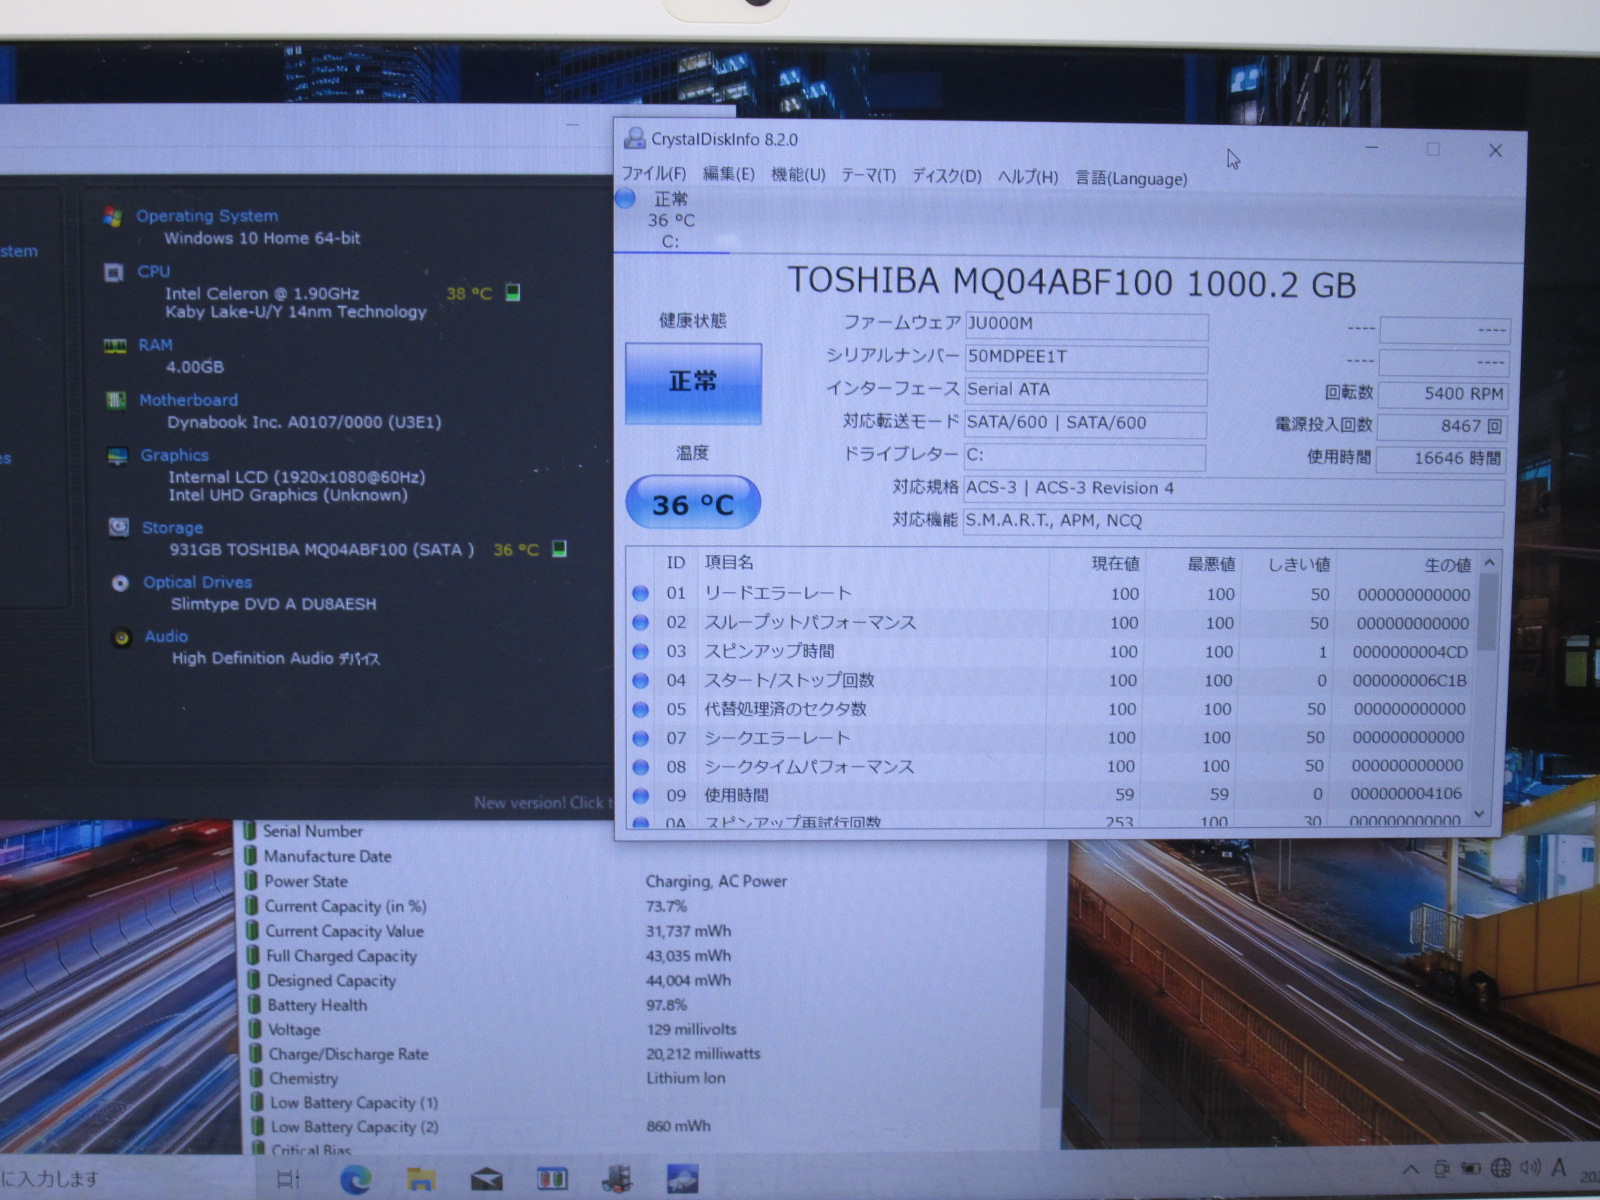Open the ファイル(F) menu
1600x1200 pixels.
tap(654, 174)
